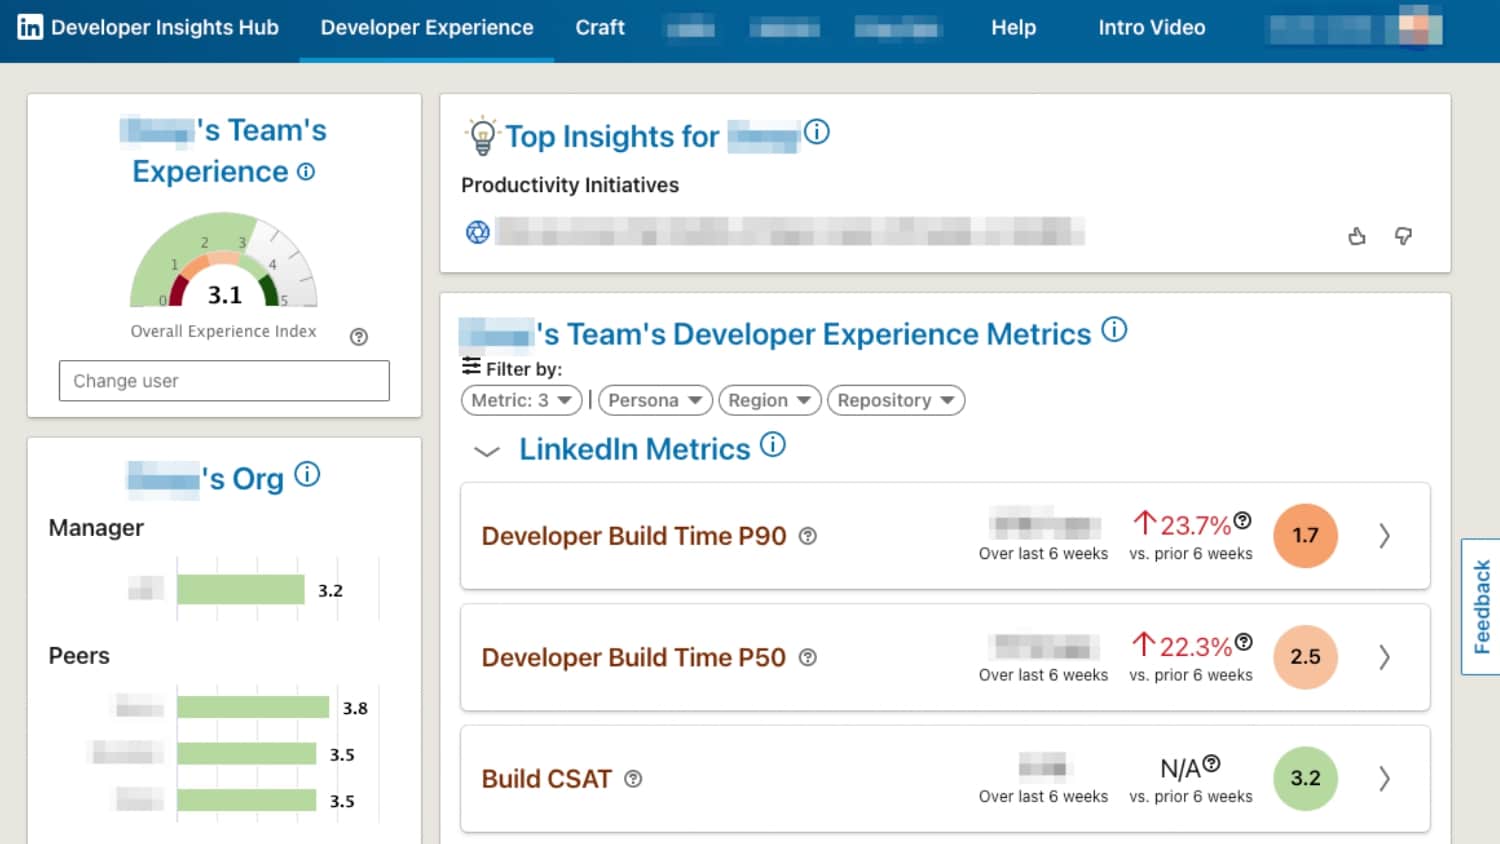The image size is (1500, 844).
Task: Open the Repository filter dropdown
Action: click(896, 400)
